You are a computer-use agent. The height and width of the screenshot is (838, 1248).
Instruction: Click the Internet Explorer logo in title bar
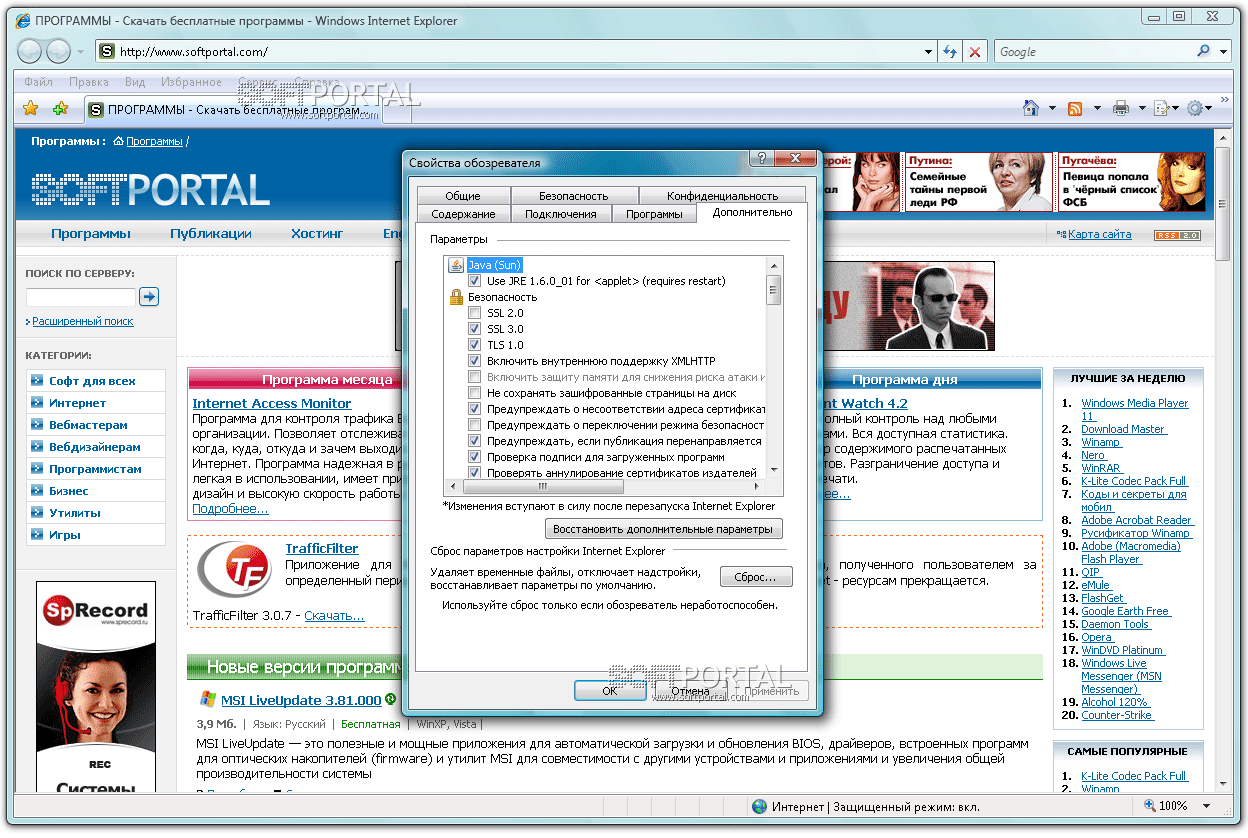22,20
